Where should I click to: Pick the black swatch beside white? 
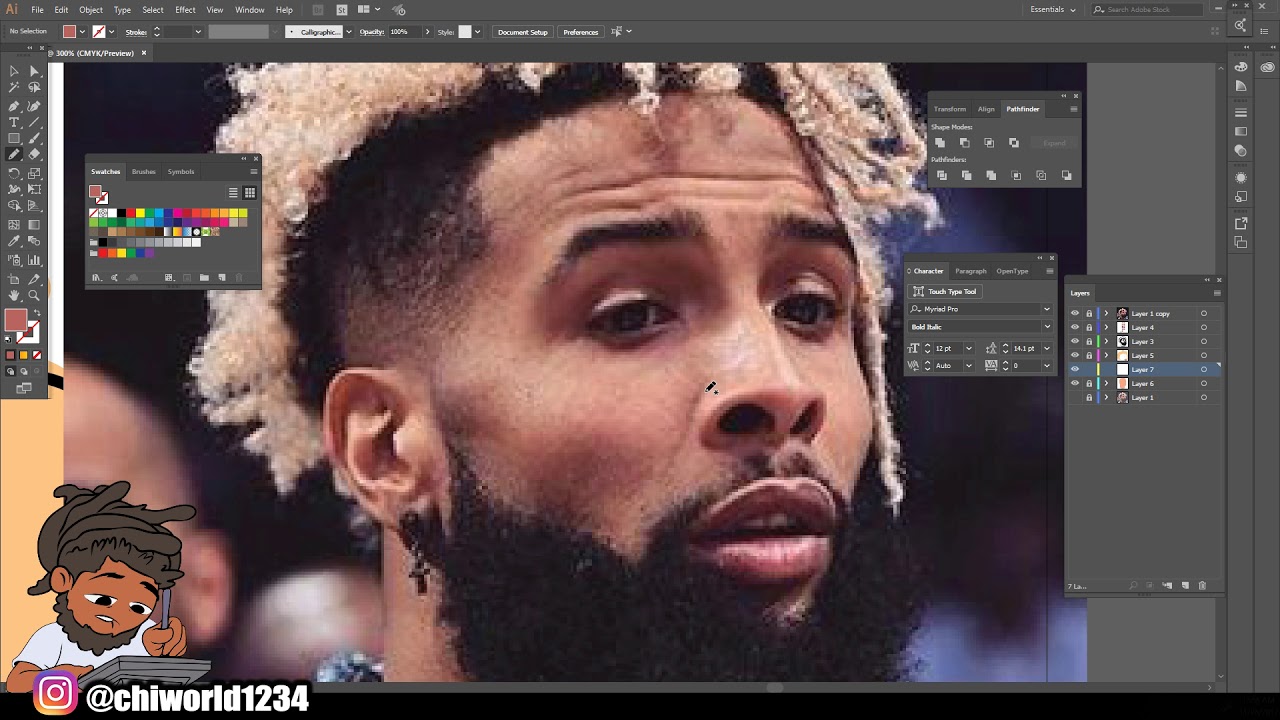[x=121, y=212]
